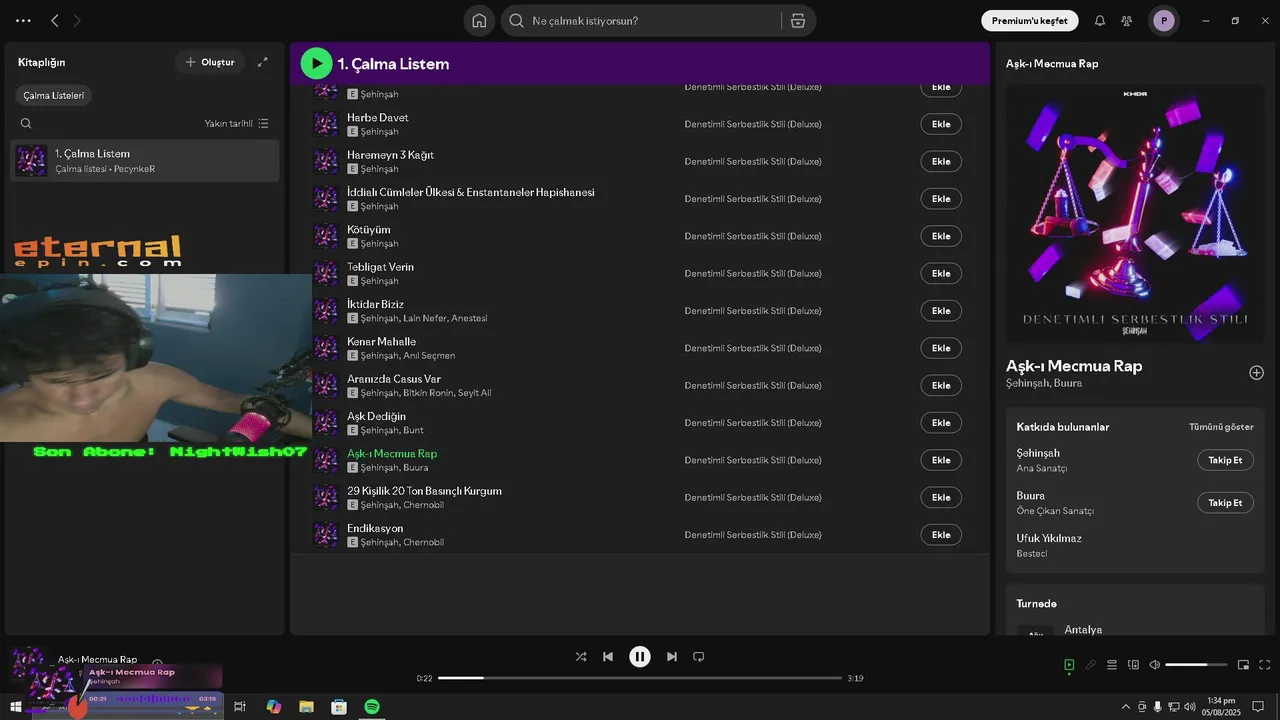Open artist link 'Lain Nefer'

(x=425, y=318)
